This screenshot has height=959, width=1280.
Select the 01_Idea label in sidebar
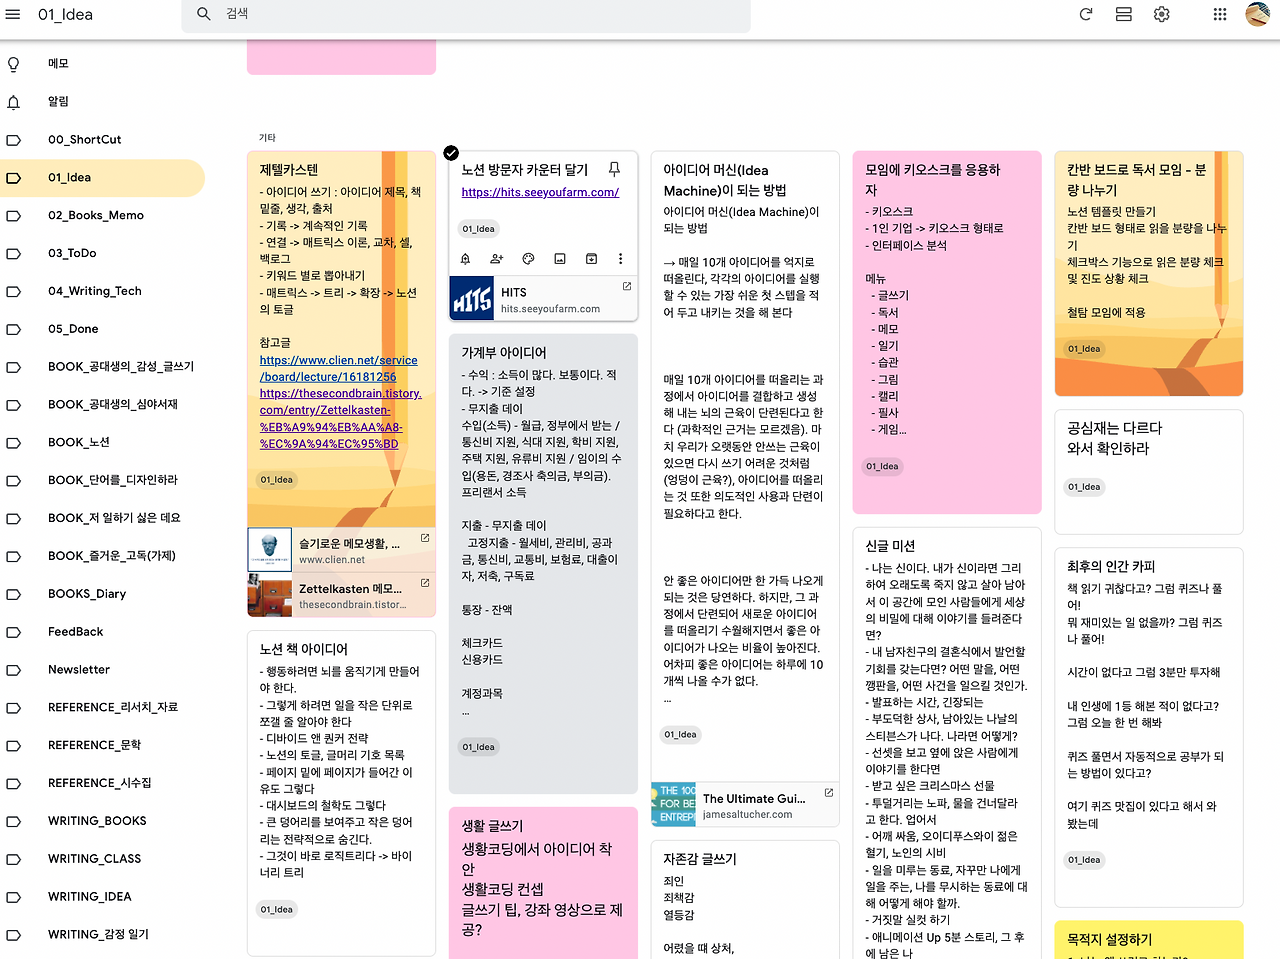[x=102, y=178]
